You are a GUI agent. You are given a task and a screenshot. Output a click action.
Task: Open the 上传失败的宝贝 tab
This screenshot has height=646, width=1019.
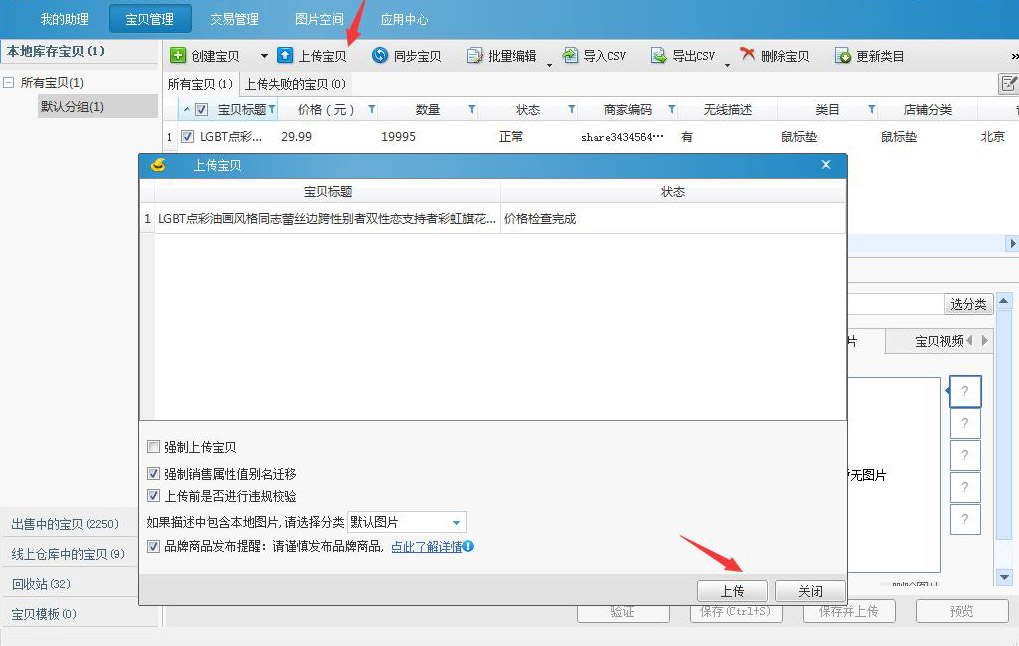295,84
